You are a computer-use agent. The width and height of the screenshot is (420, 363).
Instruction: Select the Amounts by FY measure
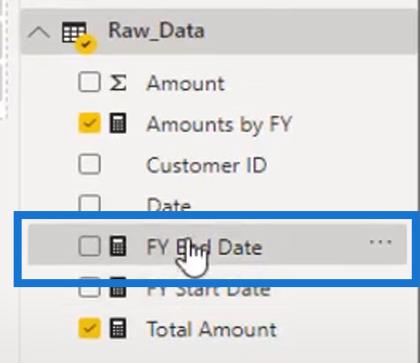219,125
